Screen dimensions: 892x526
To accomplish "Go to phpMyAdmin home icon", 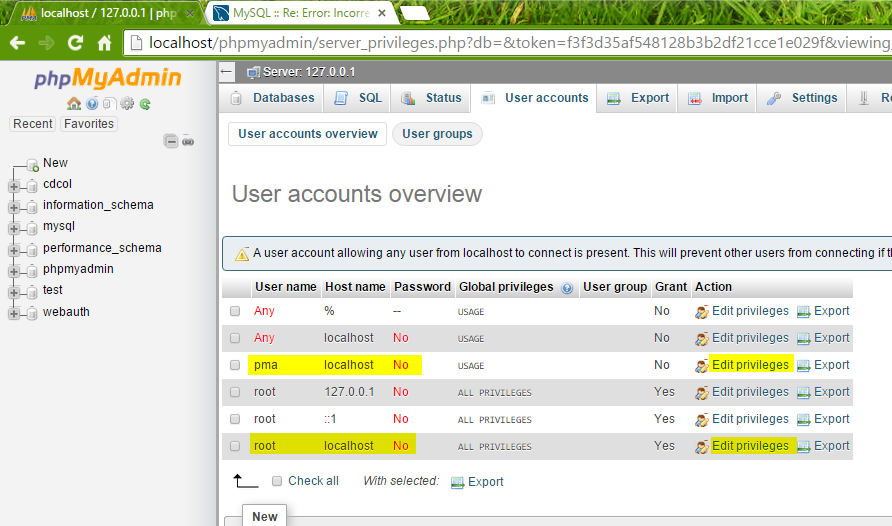I will pyautogui.click(x=74, y=103).
